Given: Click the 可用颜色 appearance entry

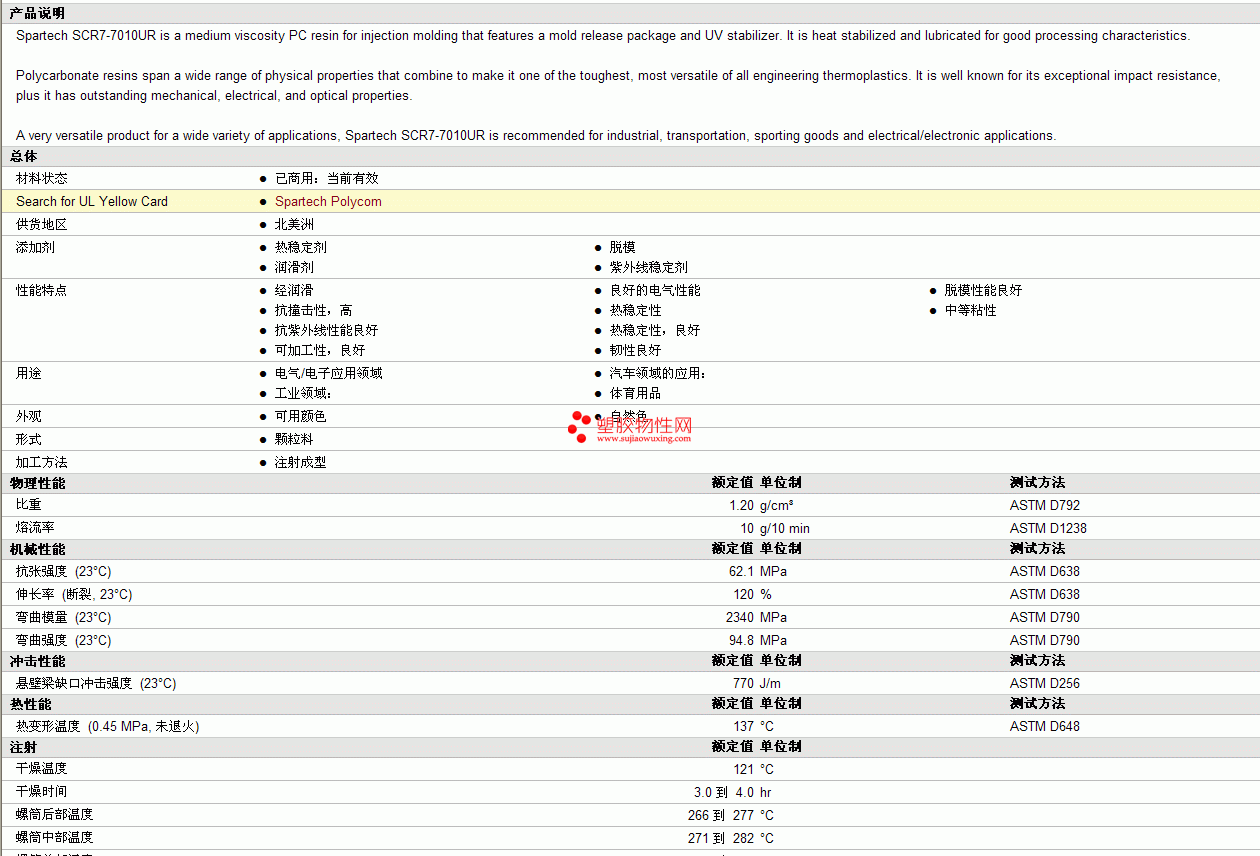Looking at the screenshot, I should [x=301, y=416].
